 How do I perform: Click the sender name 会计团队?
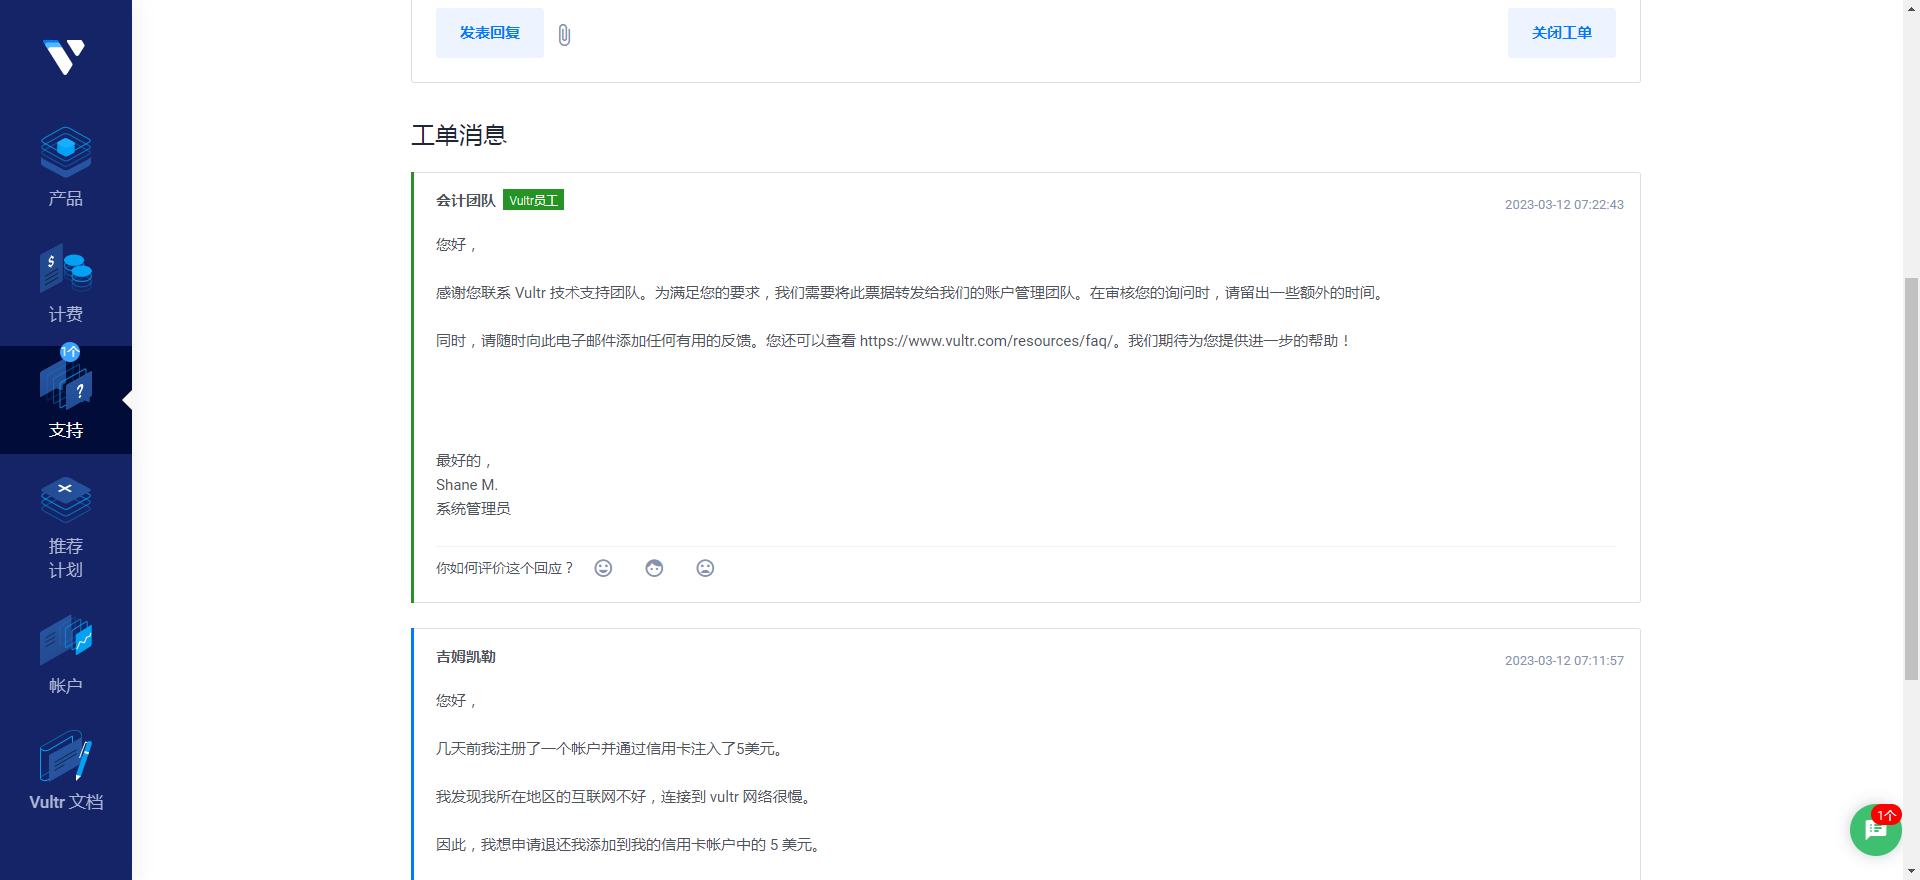[466, 200]
